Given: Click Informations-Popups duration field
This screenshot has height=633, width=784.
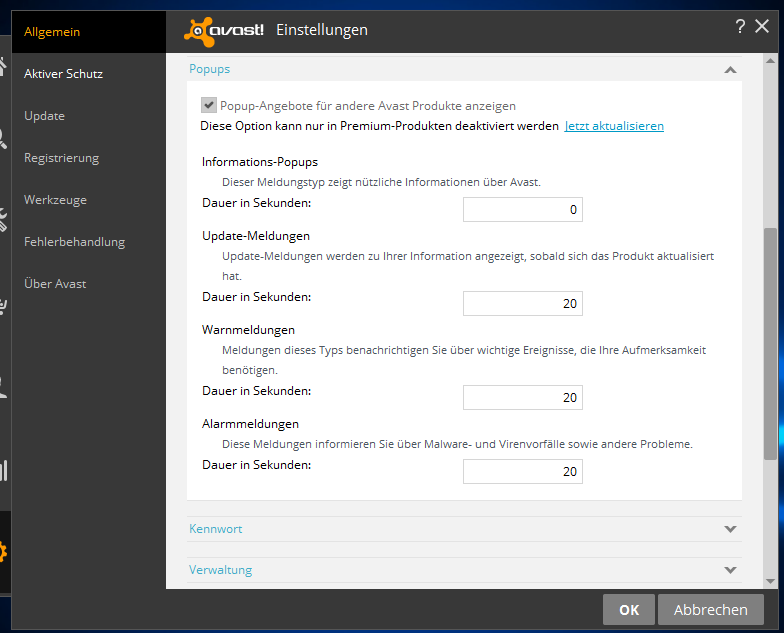Looking at the screenshot, I should [x=522, y=210].
